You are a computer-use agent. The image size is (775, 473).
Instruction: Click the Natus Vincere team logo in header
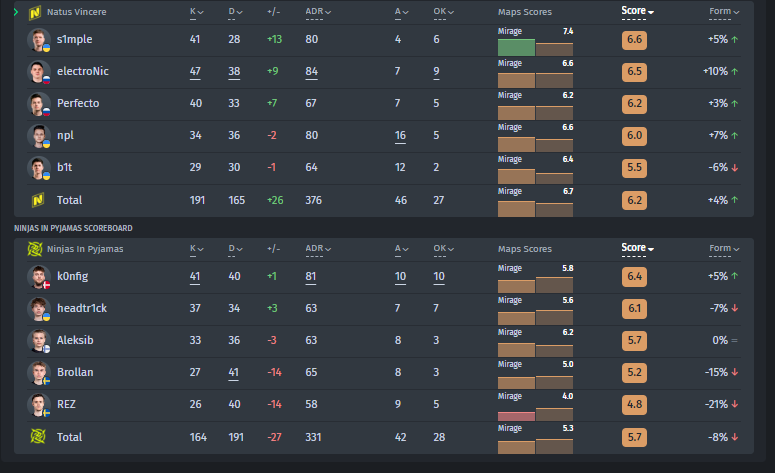pos(34,12)
